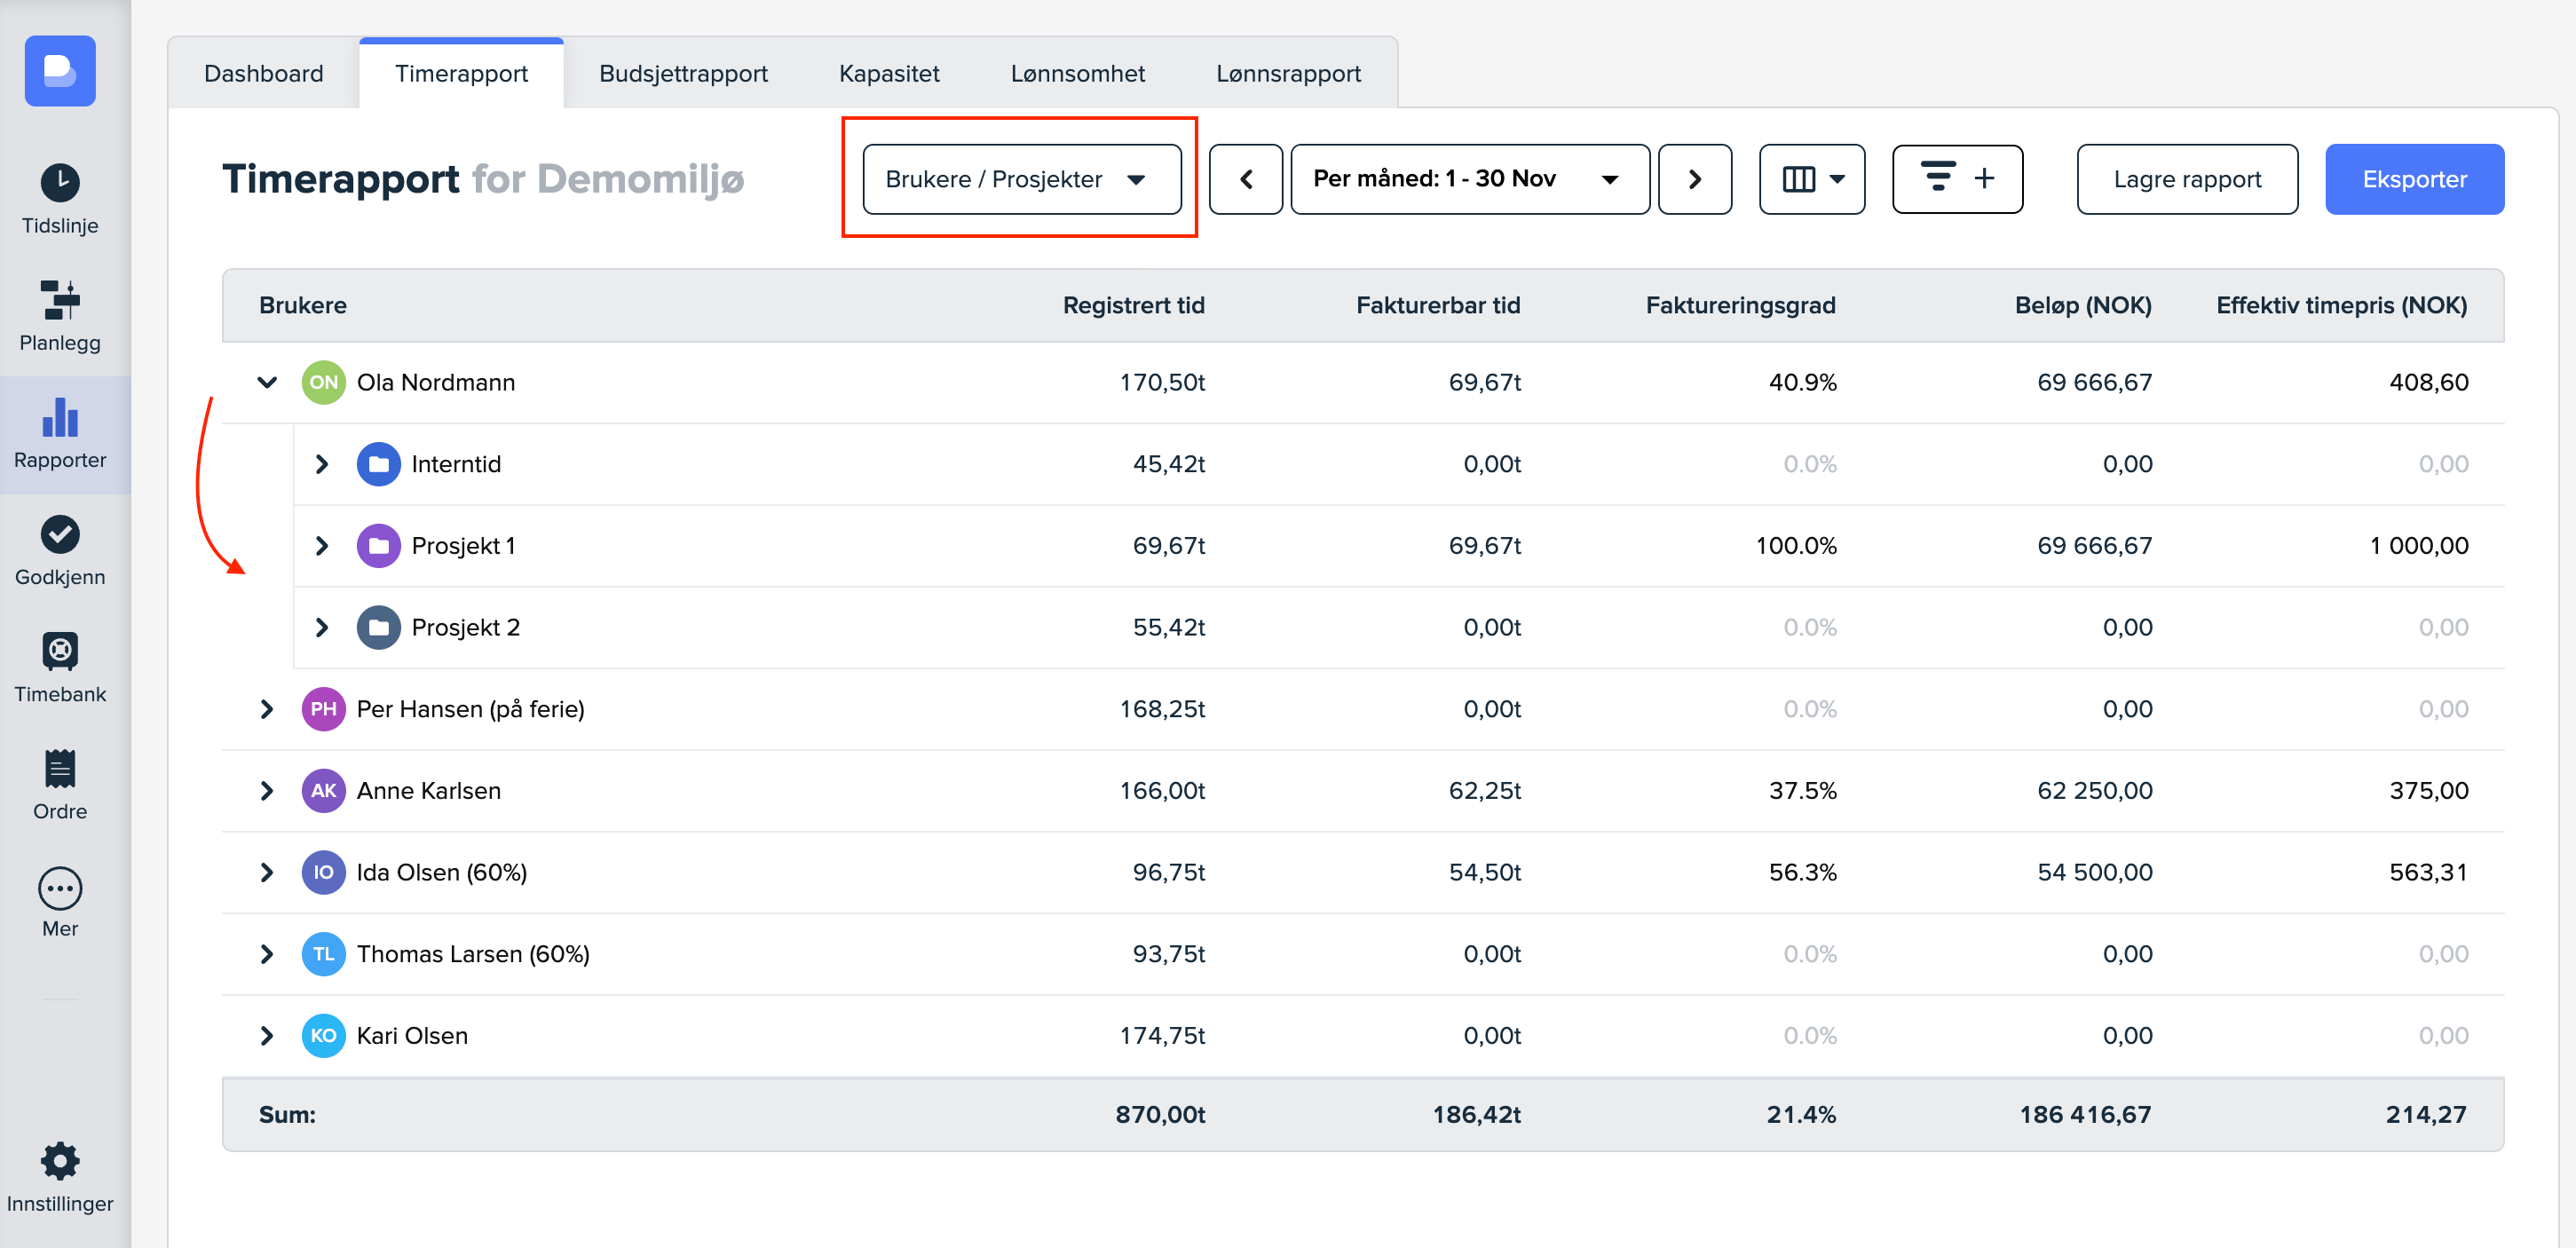
Task: Open Godkjenn checkmark icon
Action: pyautogui.click(x=60, y=535)
